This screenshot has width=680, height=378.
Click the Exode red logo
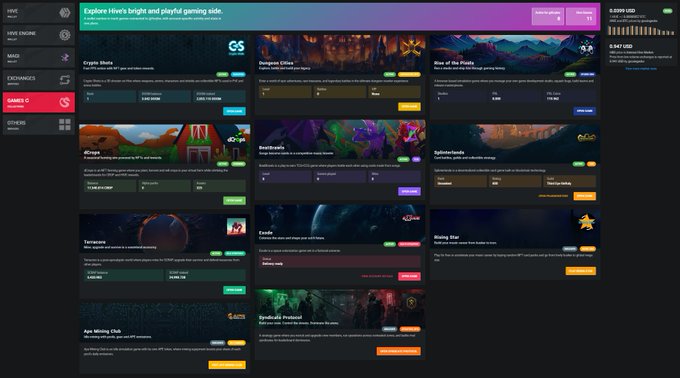411,218
